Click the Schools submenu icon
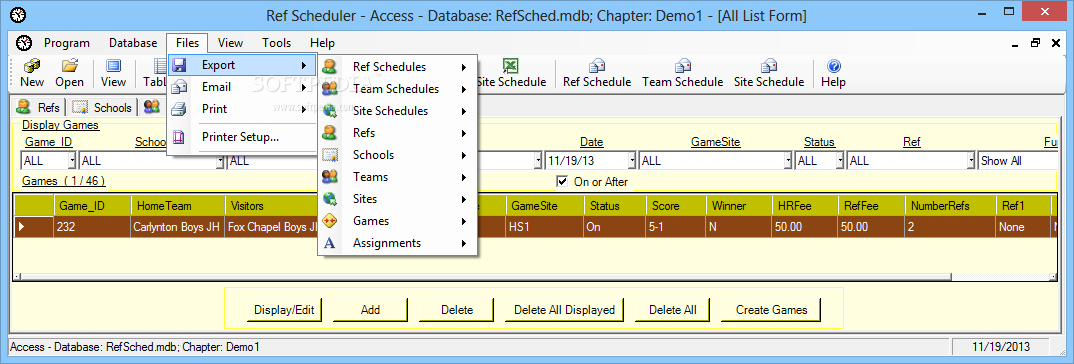The image size is (1074, 364). [329, 155]
